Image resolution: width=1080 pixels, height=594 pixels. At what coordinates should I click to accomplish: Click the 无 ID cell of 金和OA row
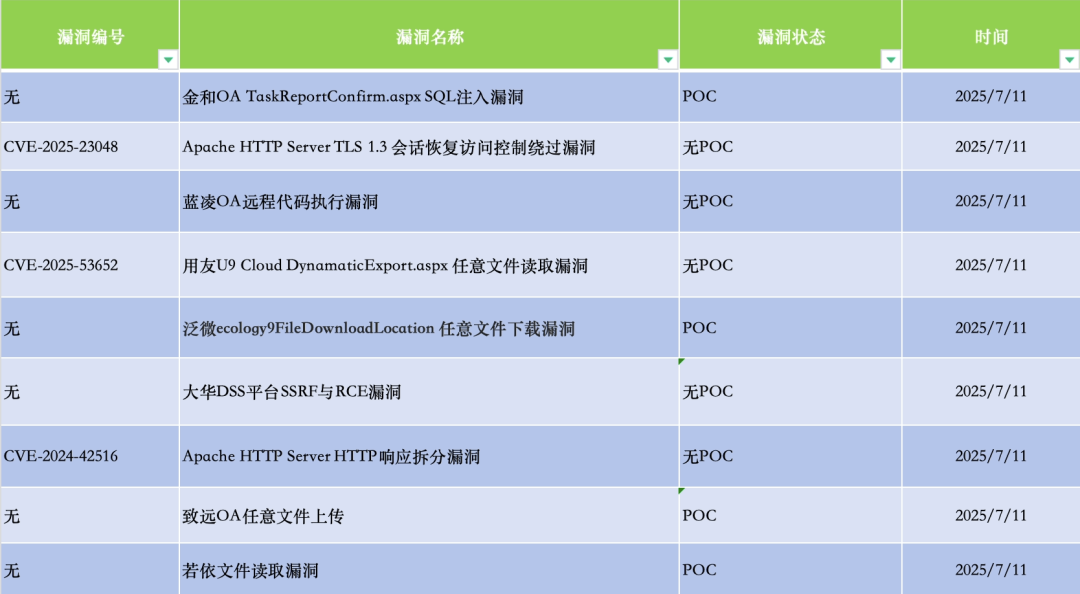[x=90, y=96]
